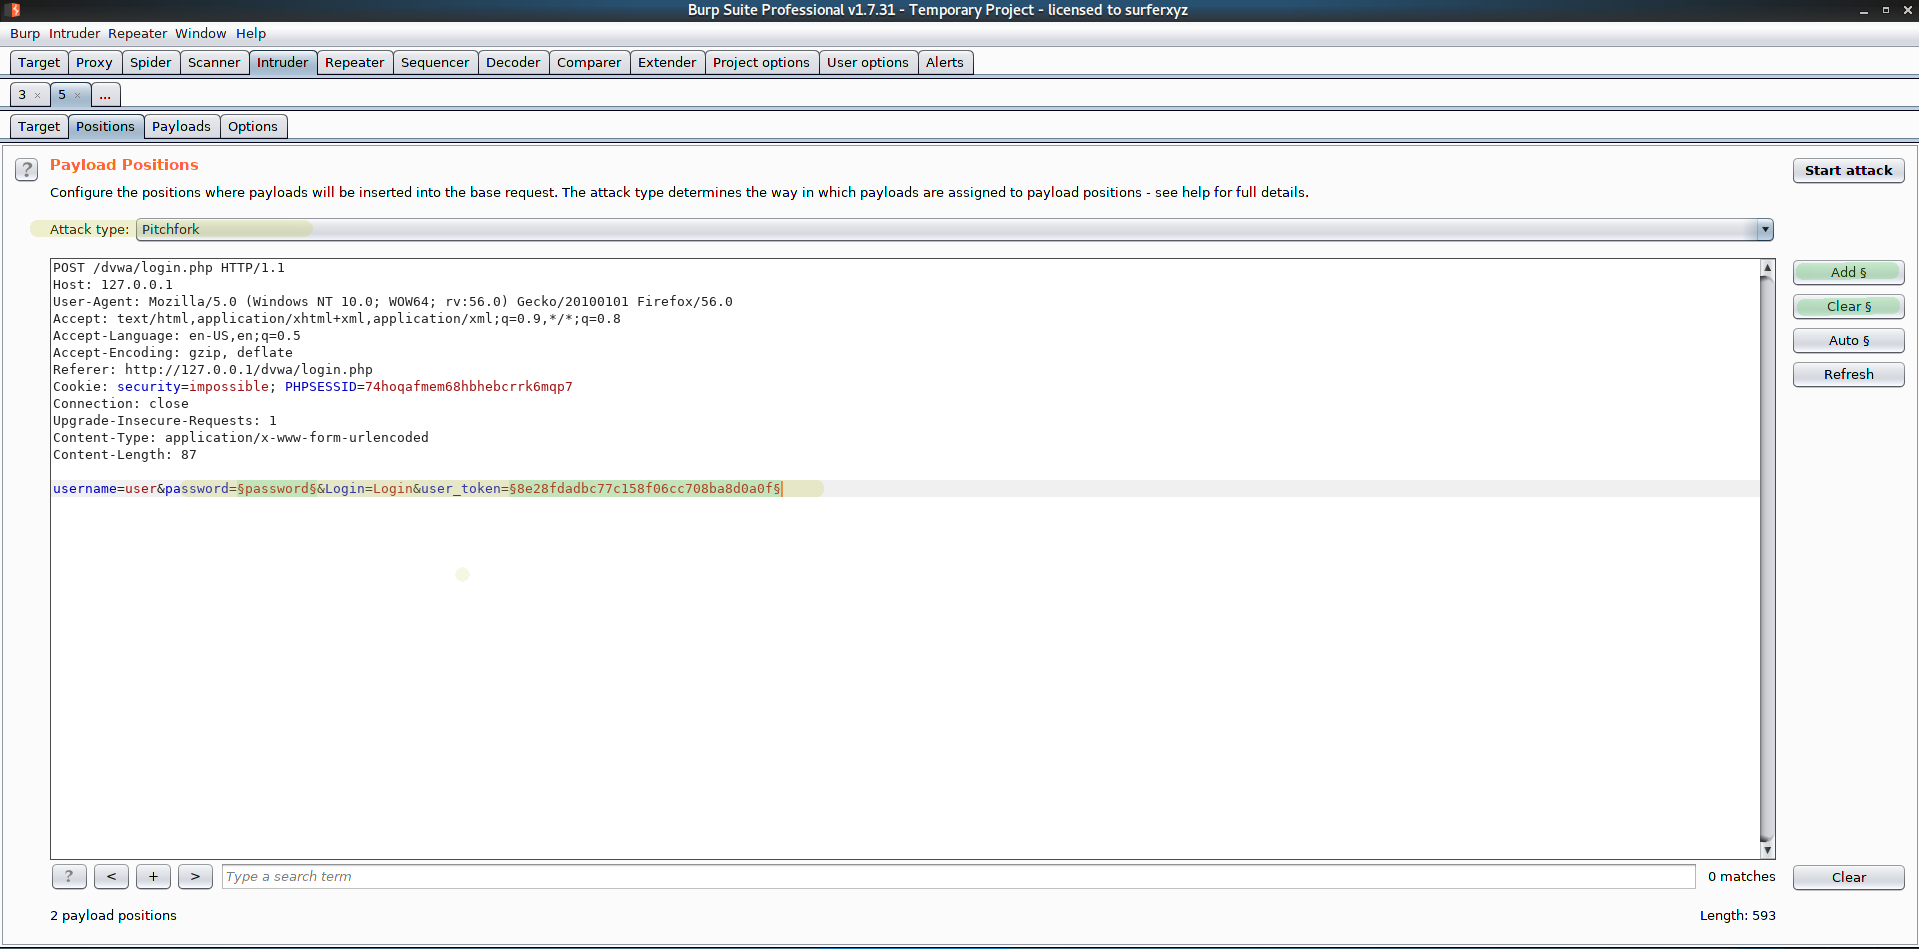Open the Alerts tab

(x=945, y=63)
